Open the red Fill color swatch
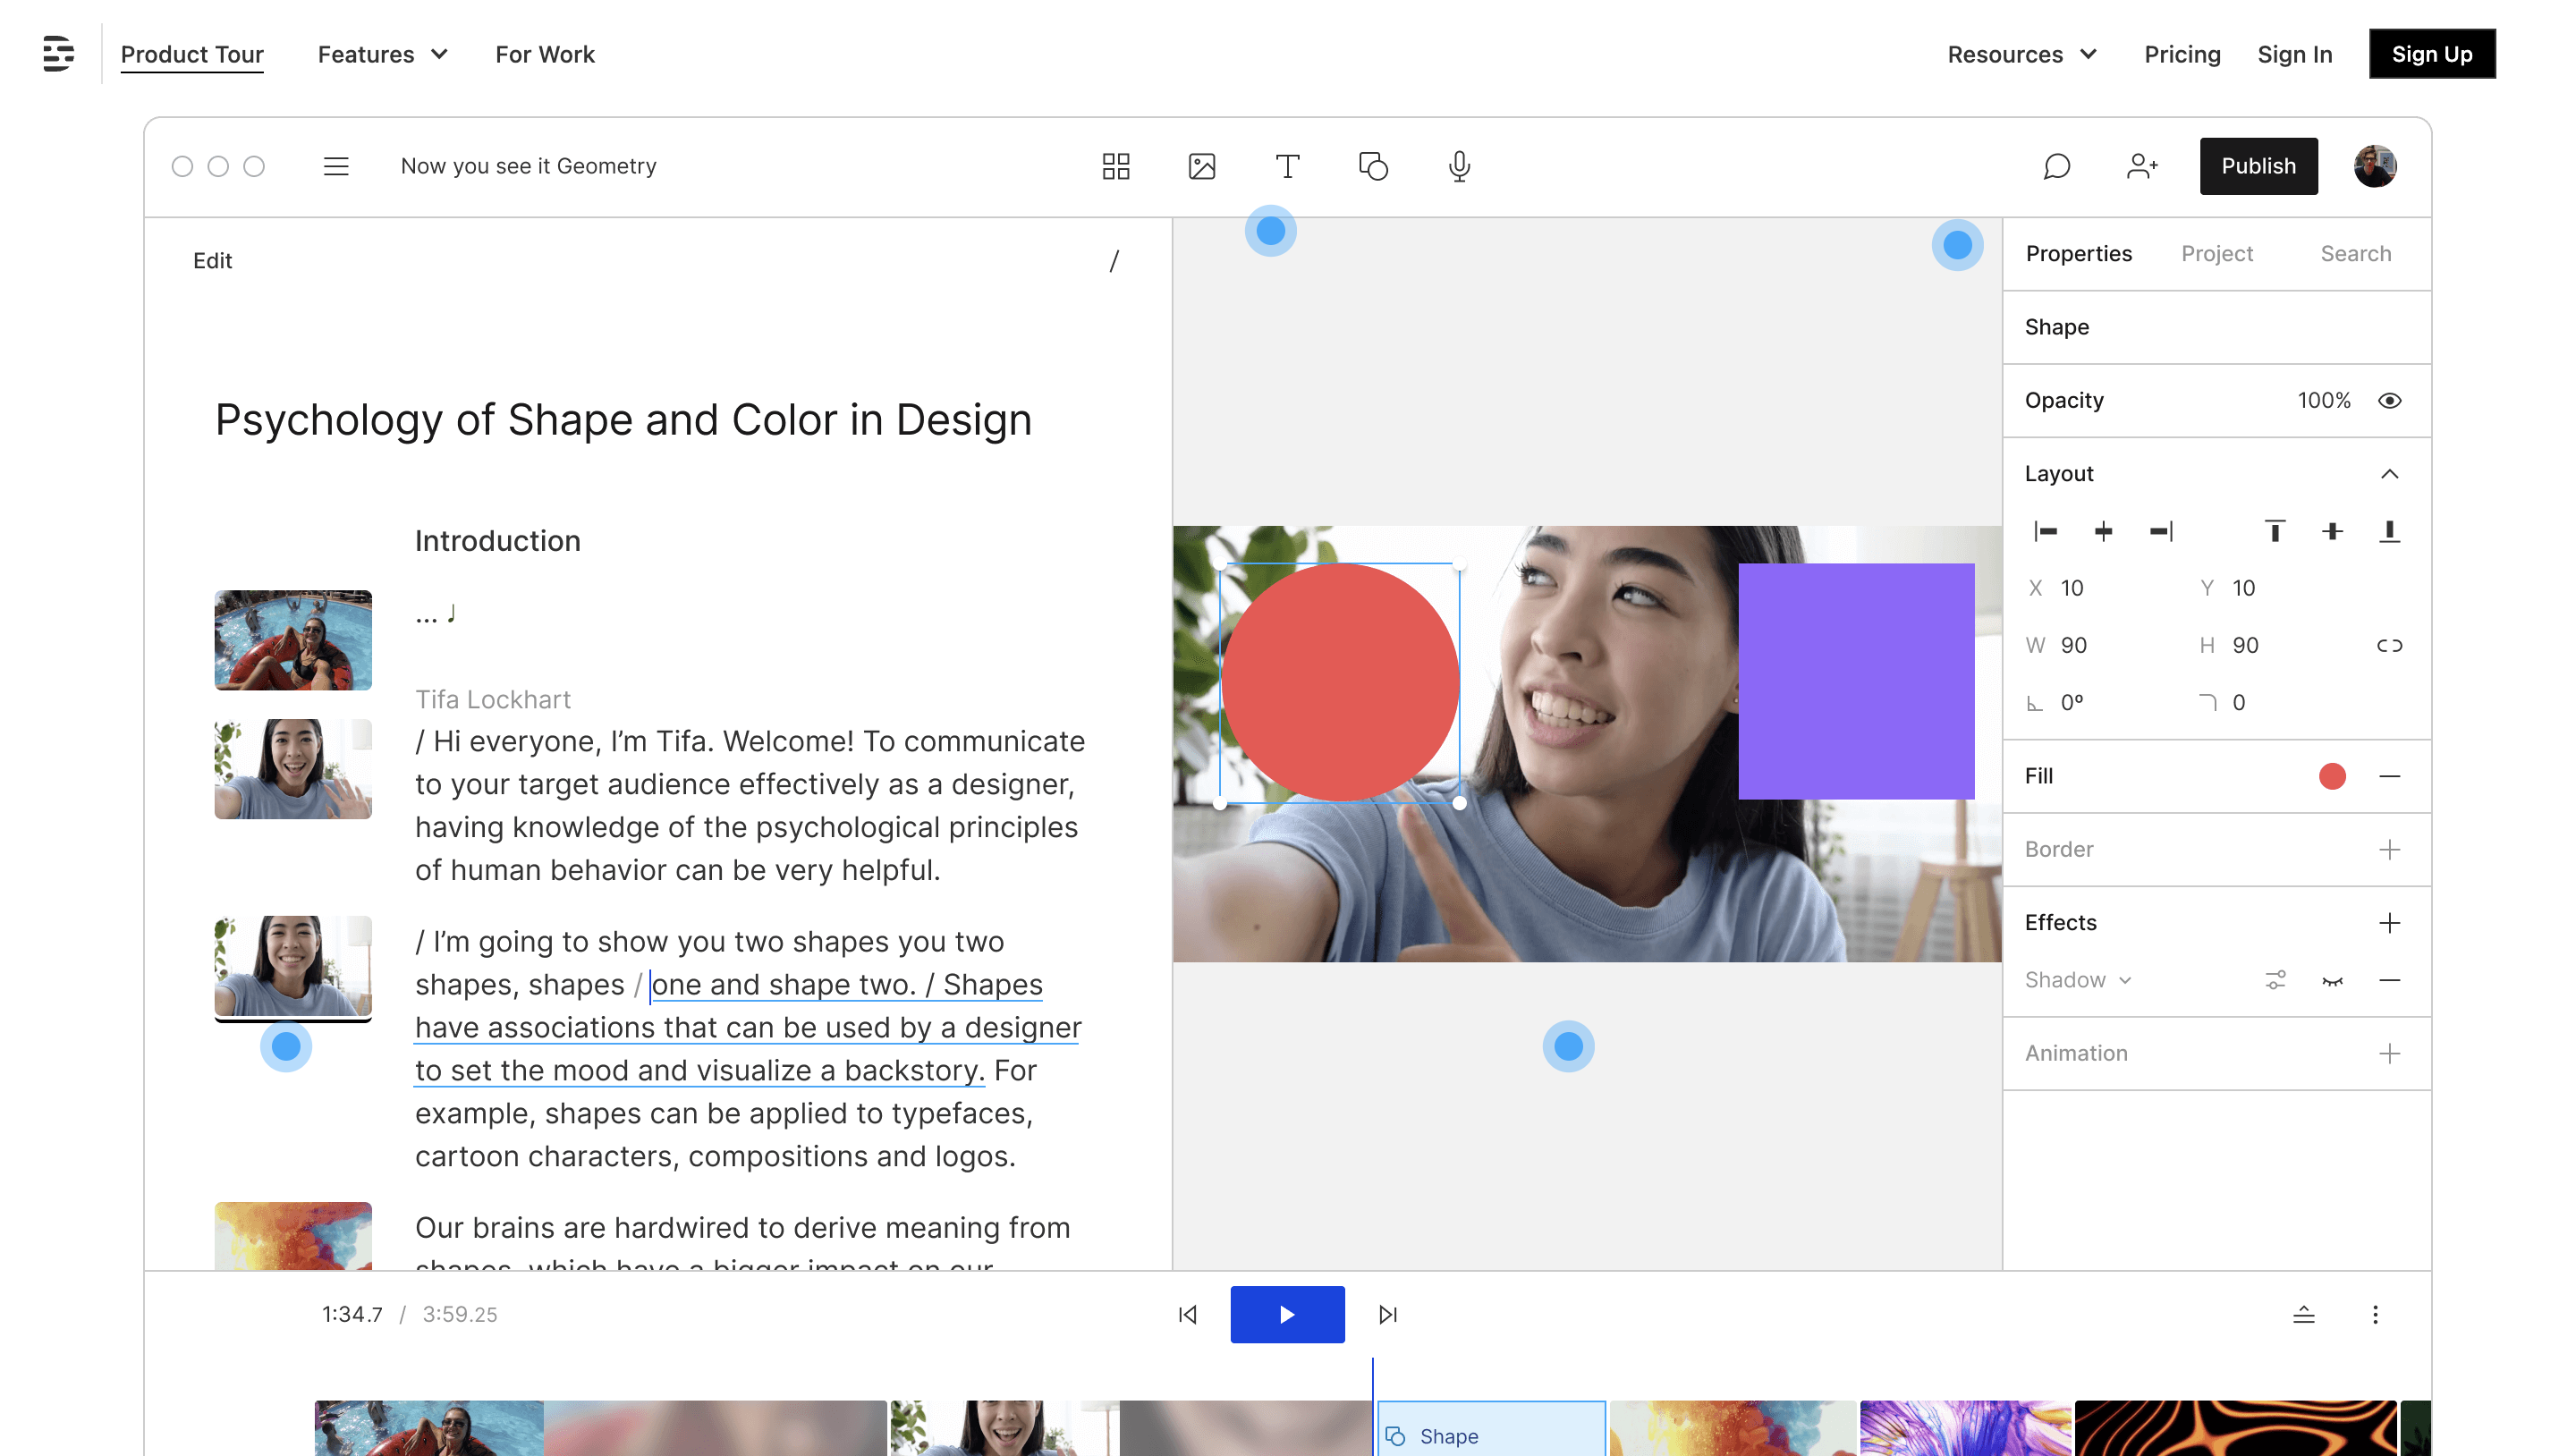Screen dimensions: 2576x1456 point(2332,776)
